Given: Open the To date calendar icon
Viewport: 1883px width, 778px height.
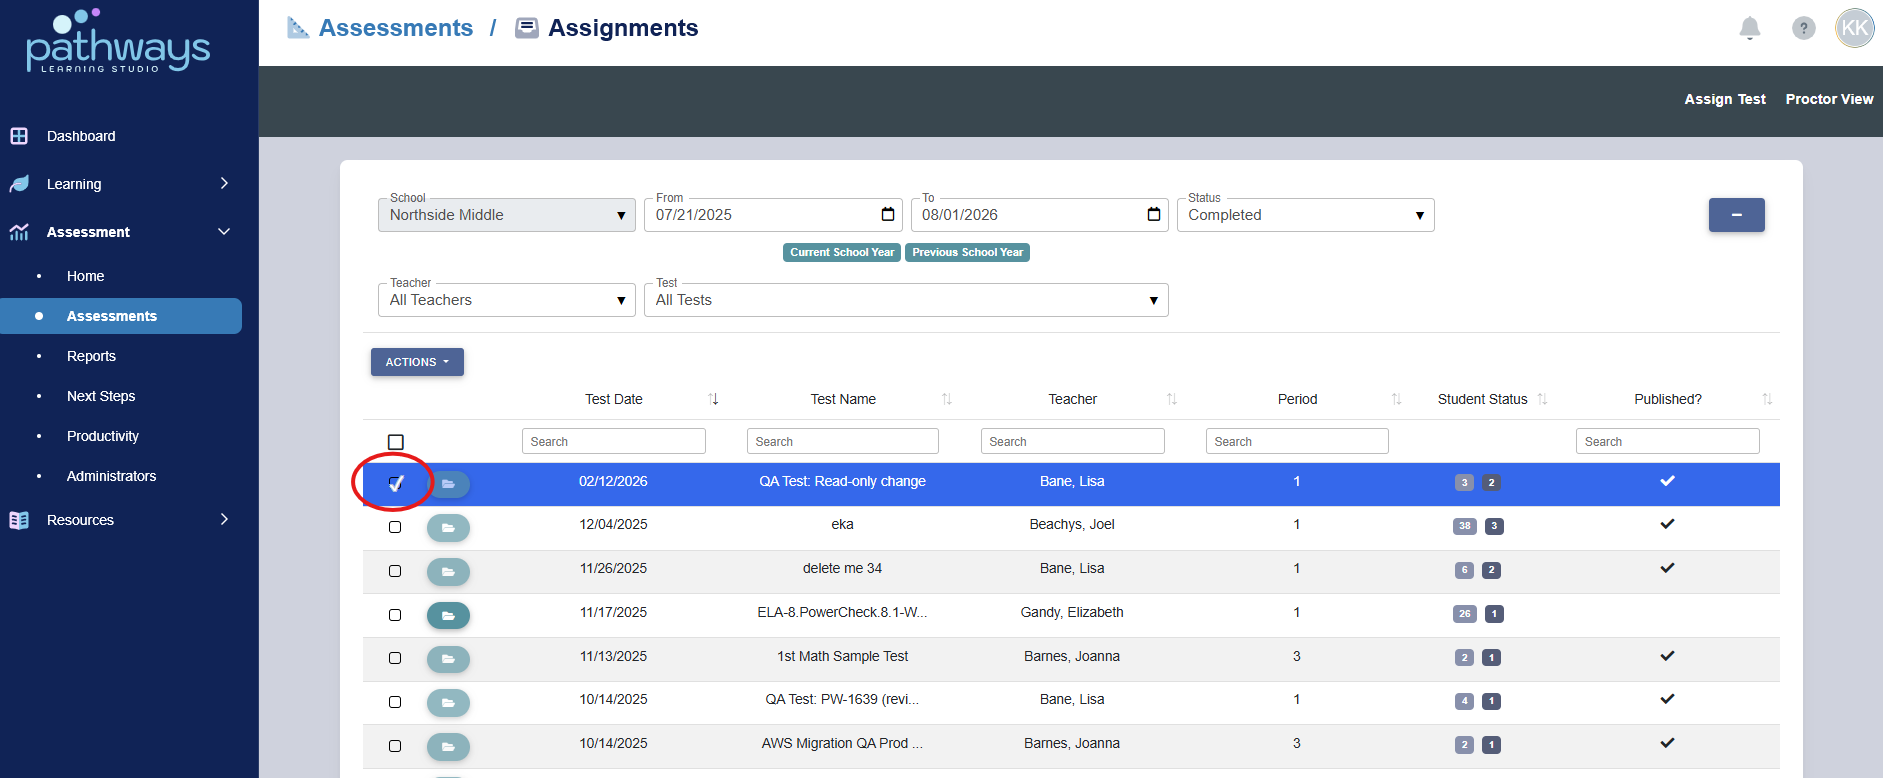Looking at the screenshot, I should [x=1154, y=214].
